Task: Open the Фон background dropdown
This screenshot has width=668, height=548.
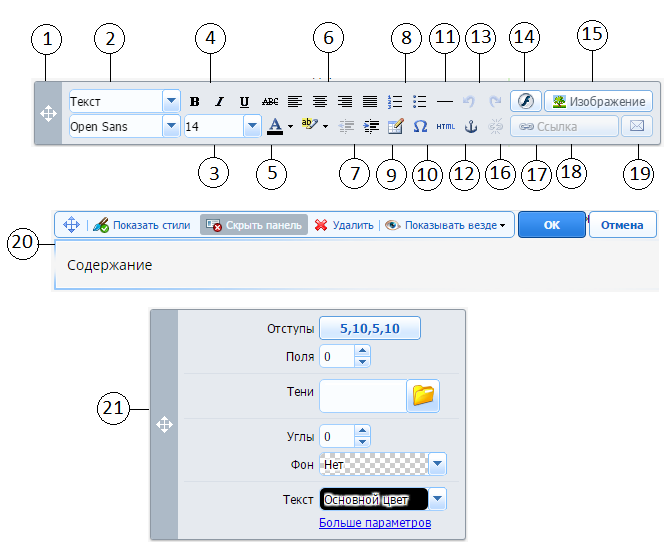Action: click(437, 465)
